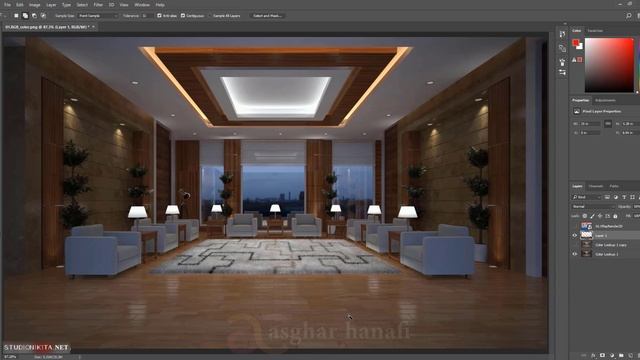Image resolution: width=640 pixels, height=360 pixels.
Task: Switch to the Swatches panel tab
Action: [595, 31]
